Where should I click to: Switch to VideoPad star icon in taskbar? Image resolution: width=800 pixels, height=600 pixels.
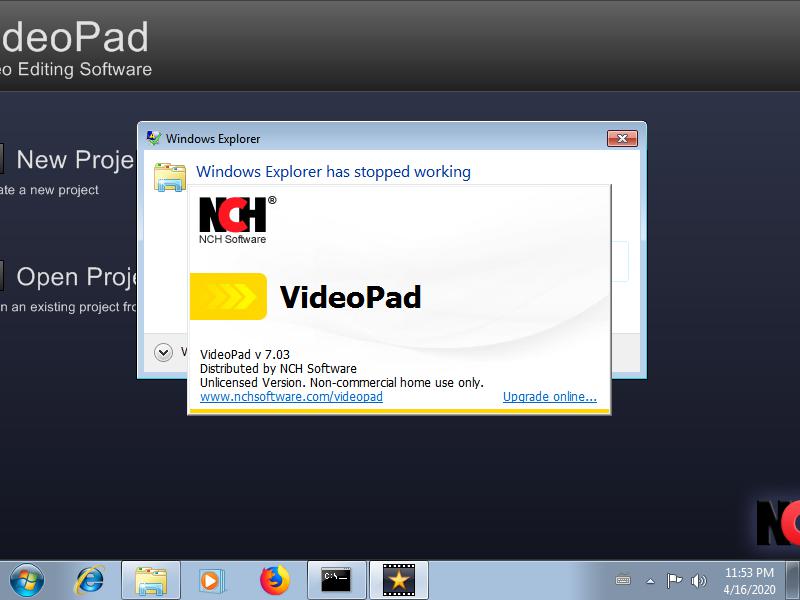click(398, 580)
